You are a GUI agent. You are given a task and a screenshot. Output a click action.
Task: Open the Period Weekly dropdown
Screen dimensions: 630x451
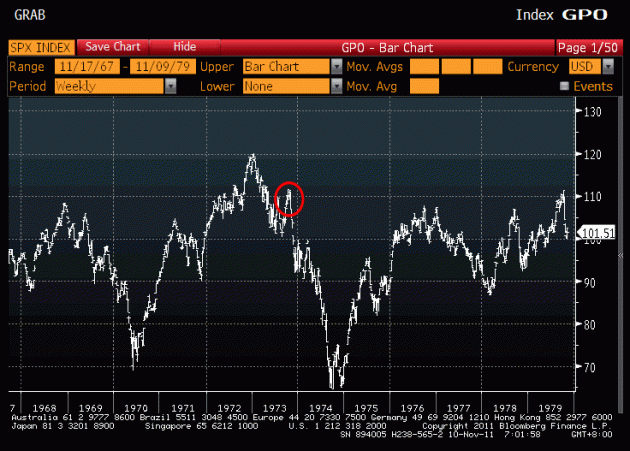coord(112,86)
